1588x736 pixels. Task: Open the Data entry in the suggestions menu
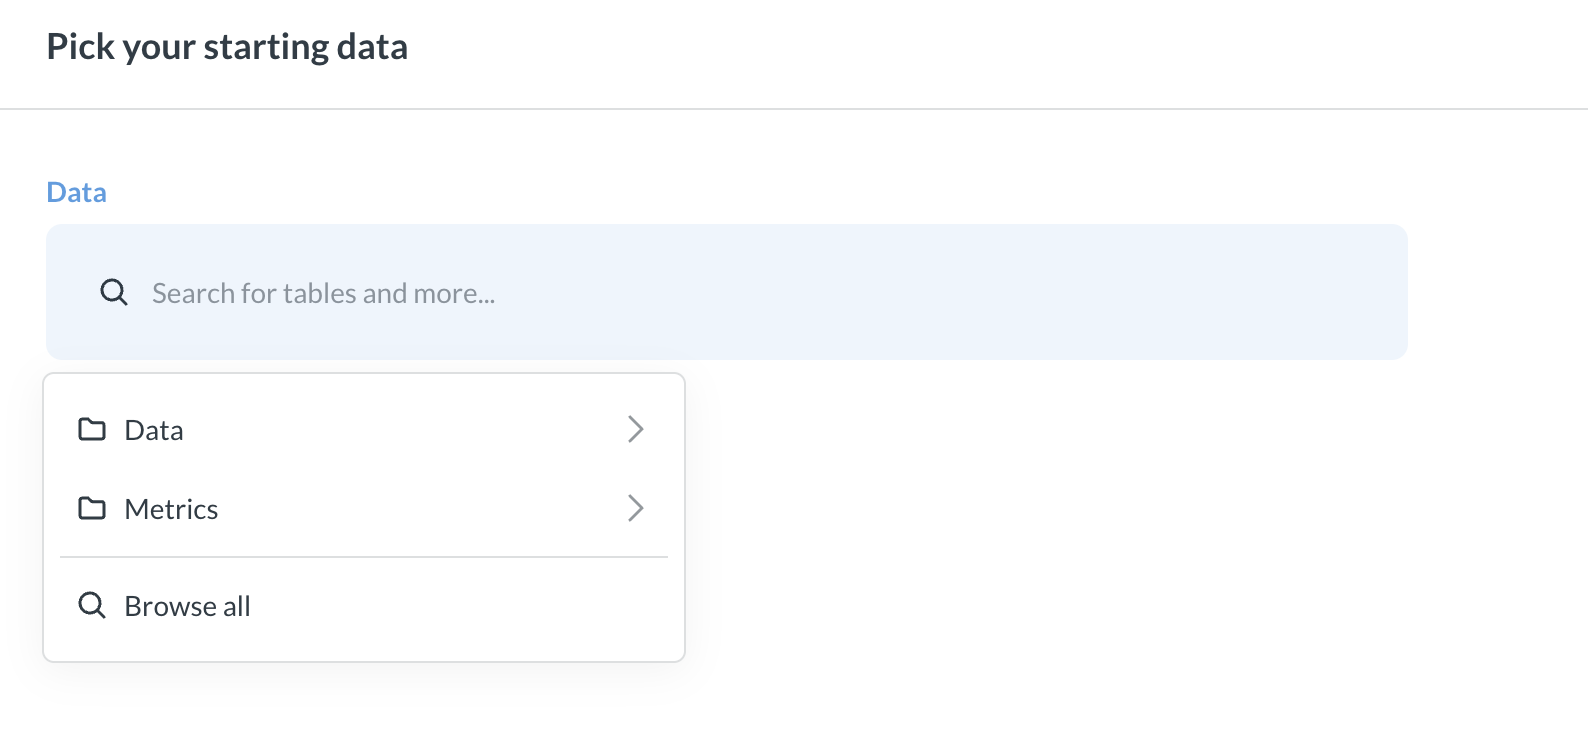[153, 429]
